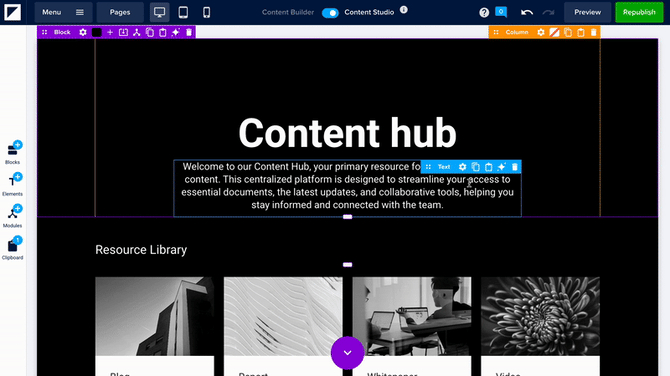670x376 pixels.
Task: Open the building image thumbnail
Action: pyautogui.click(x=155, y=316)
